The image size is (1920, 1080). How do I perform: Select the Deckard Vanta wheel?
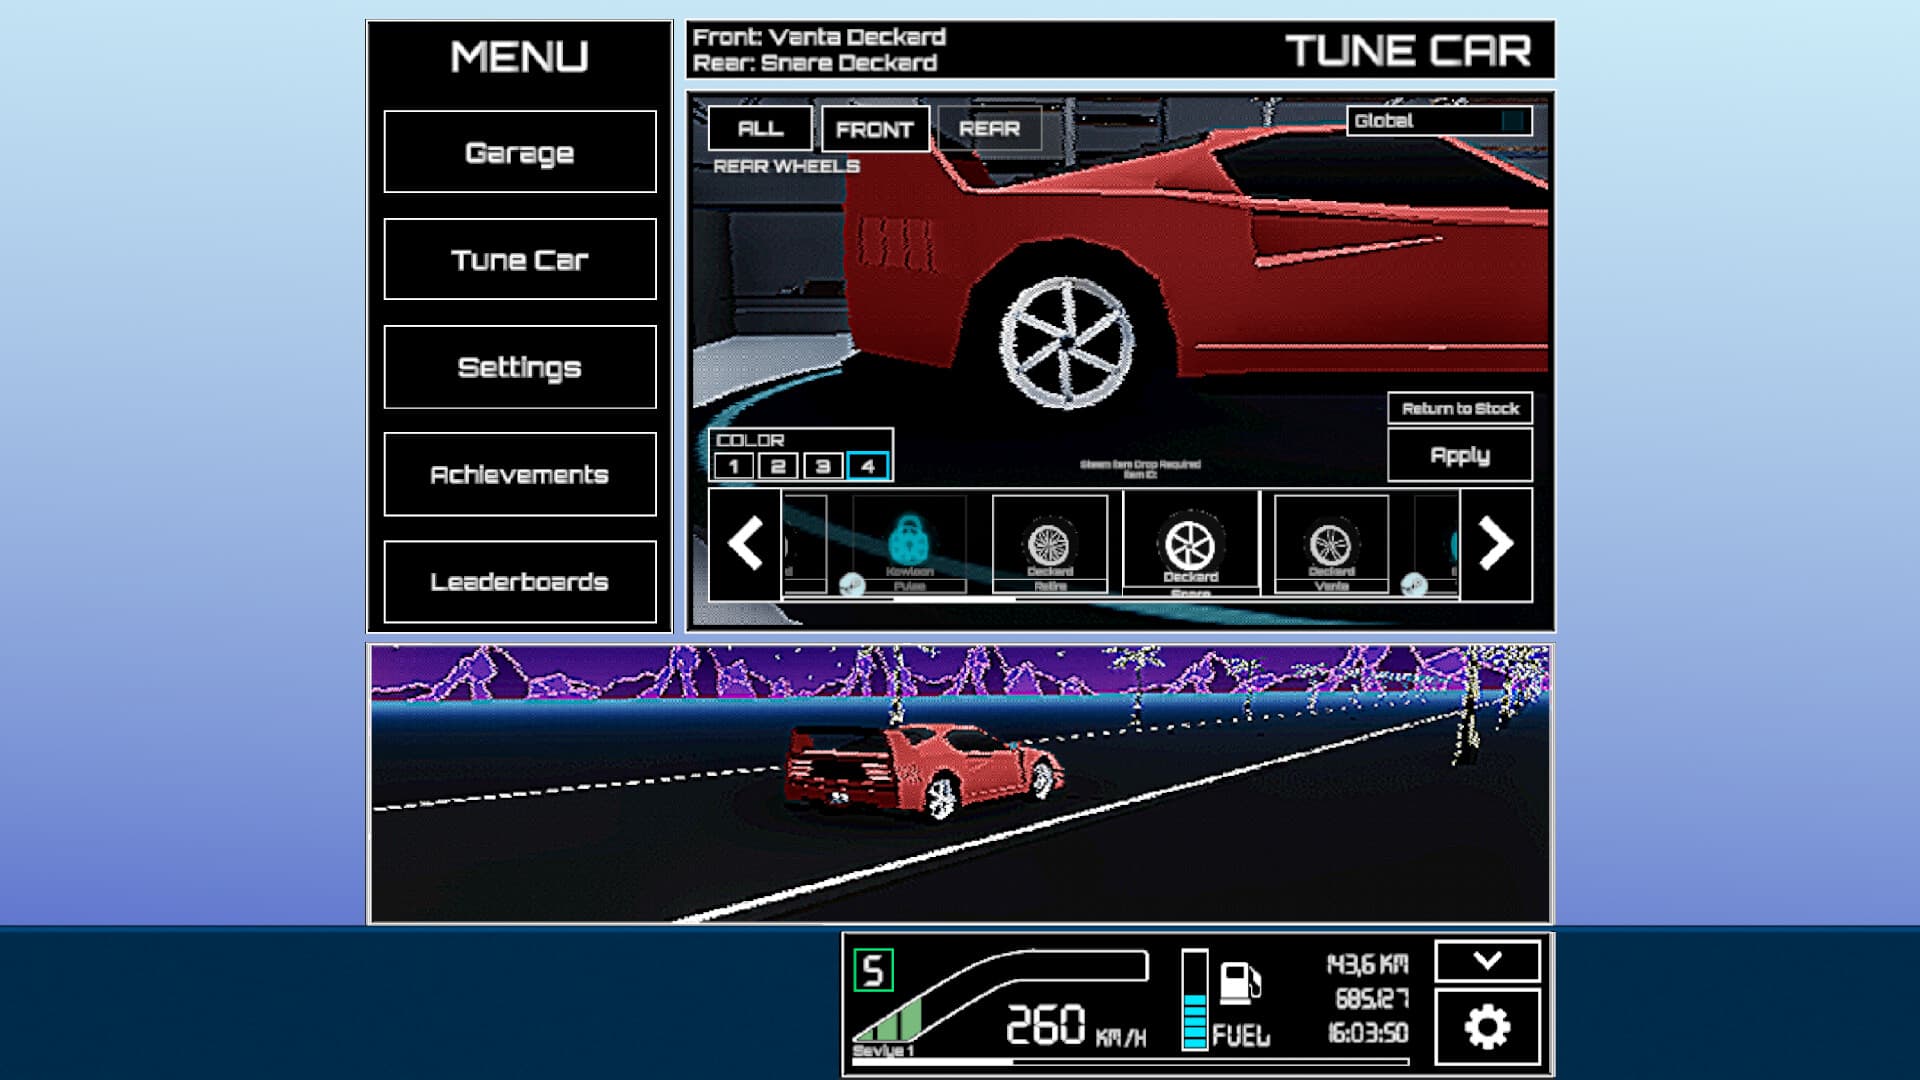(1330, 540)
